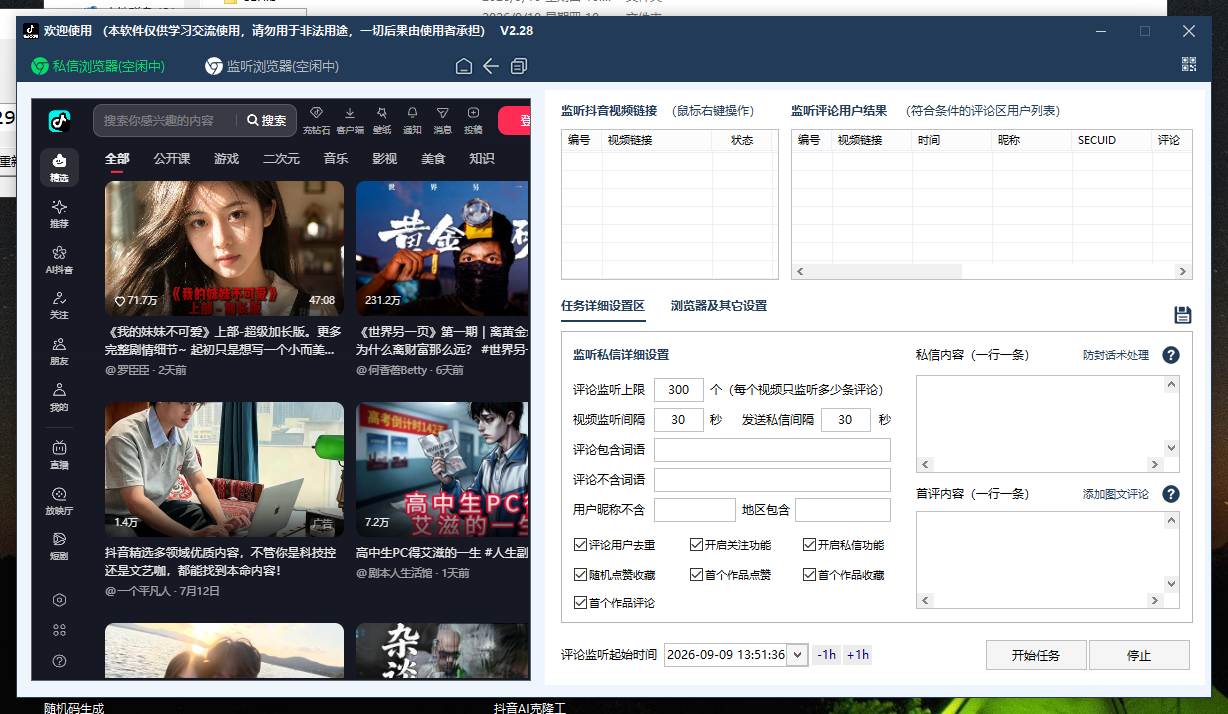Viewport: 1228px width, 714px height.
Task: Open help for 添加图文评论
Action: [x=1171, y=494]
